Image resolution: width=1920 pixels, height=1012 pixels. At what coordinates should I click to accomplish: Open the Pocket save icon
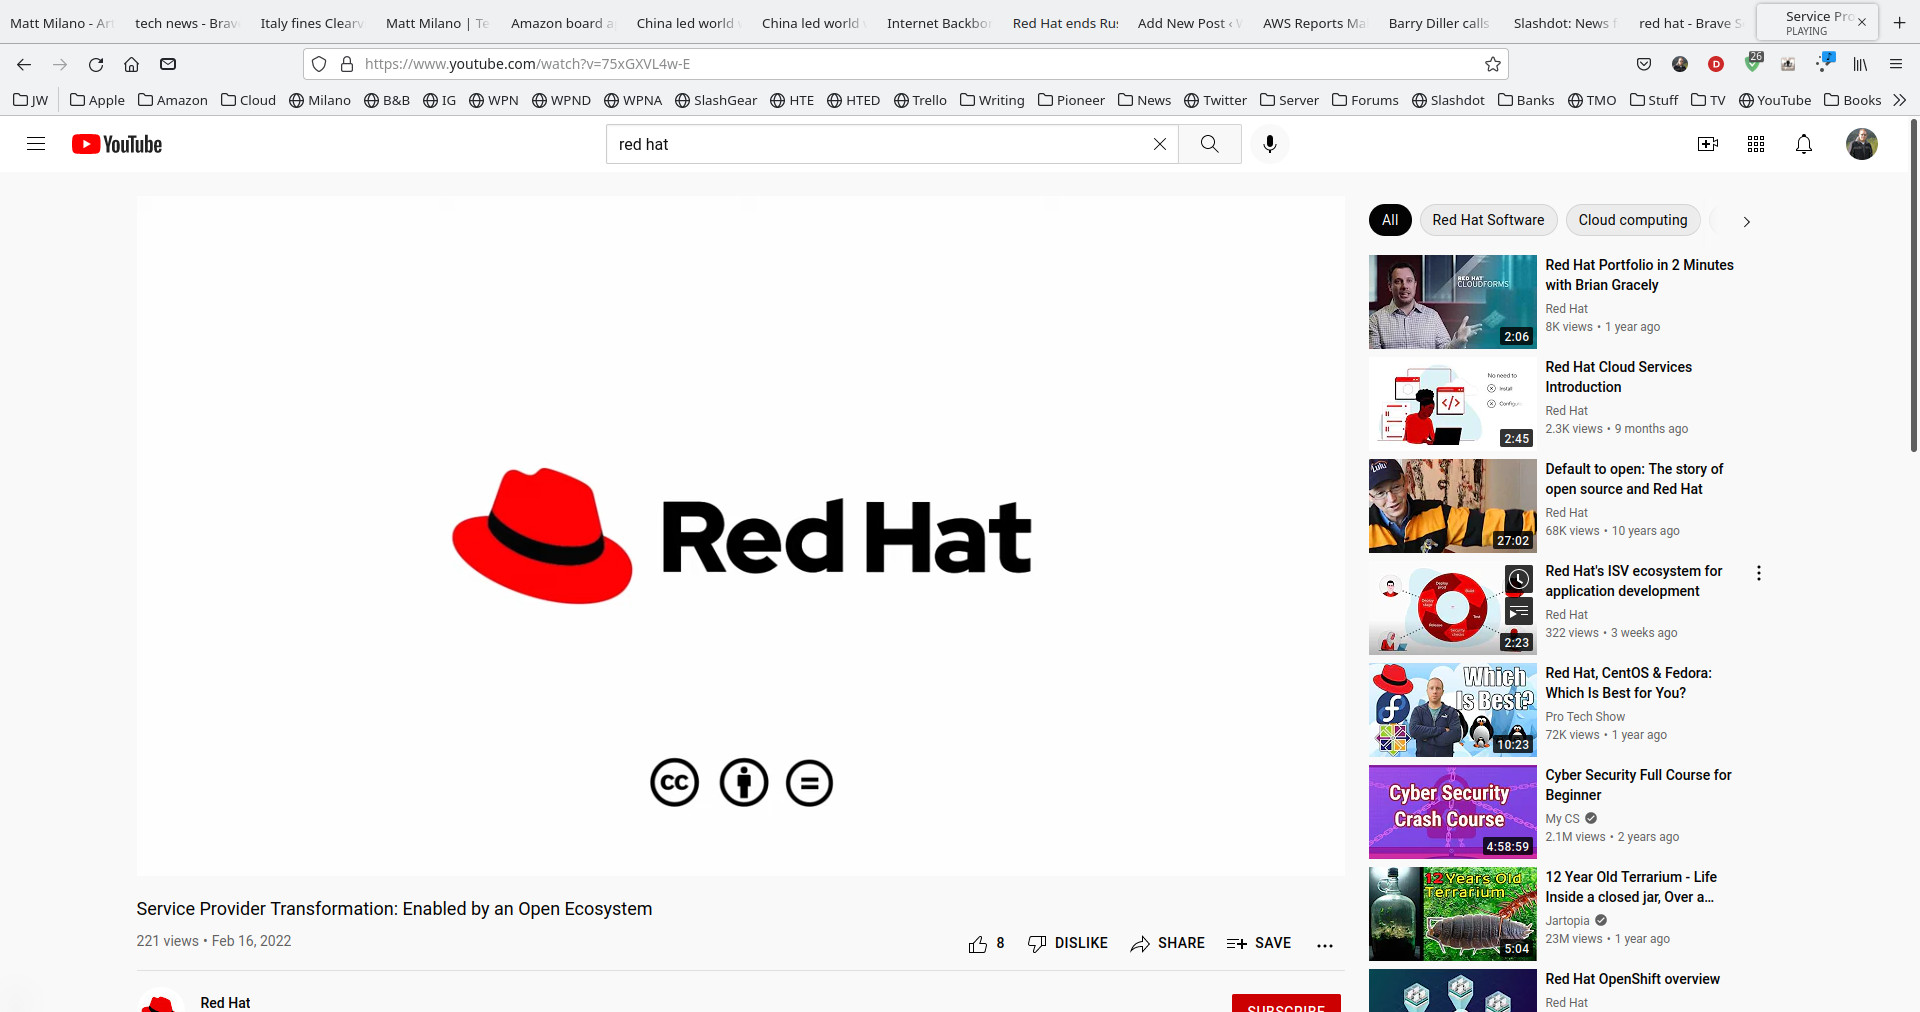click(x=1644, y=64)
